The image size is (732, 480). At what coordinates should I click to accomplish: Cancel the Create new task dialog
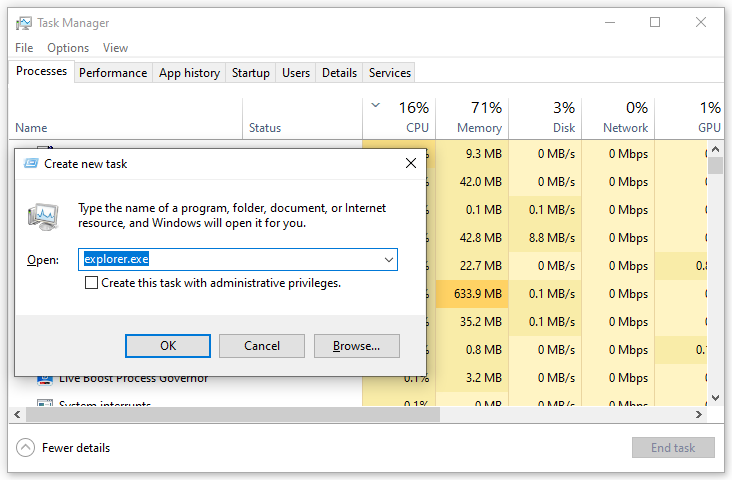(262, 346)
